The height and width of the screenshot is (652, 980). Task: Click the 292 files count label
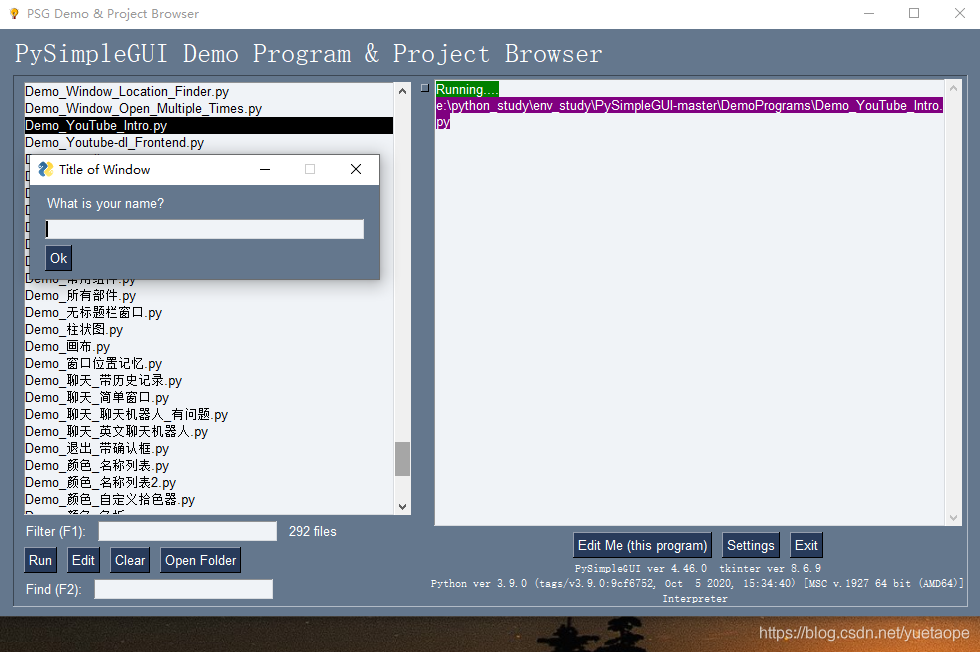point(312,531)
